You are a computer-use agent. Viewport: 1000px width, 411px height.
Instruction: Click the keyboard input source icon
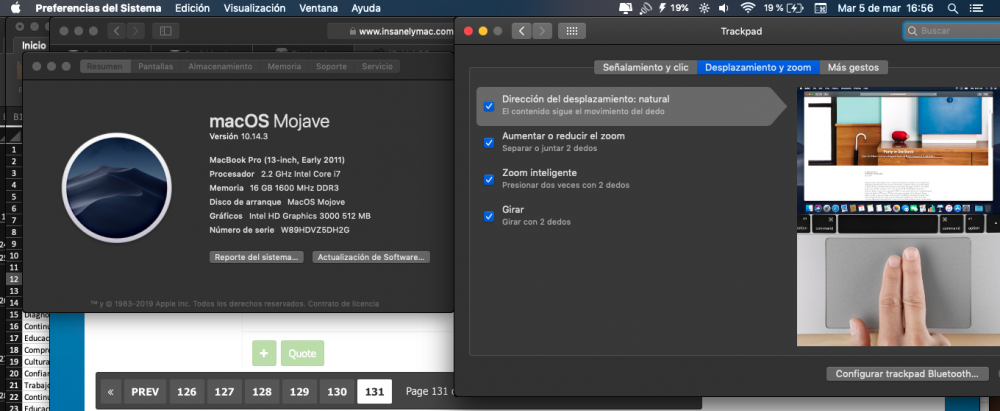click(x=821, y=8)
